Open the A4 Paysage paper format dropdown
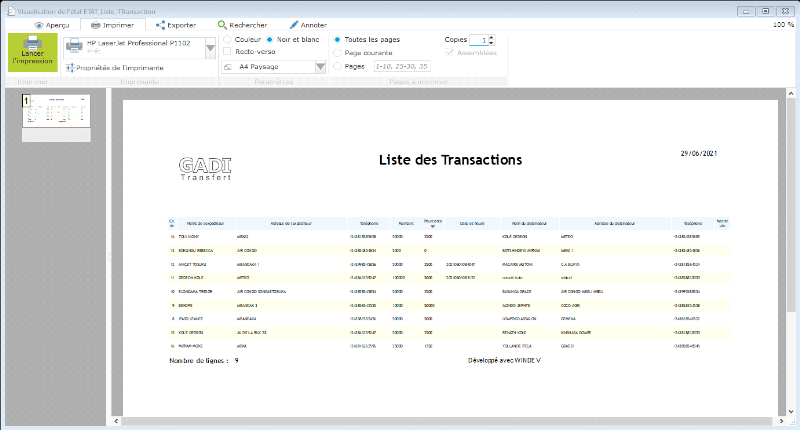This screenshot has height=430, width=800. 320,66
